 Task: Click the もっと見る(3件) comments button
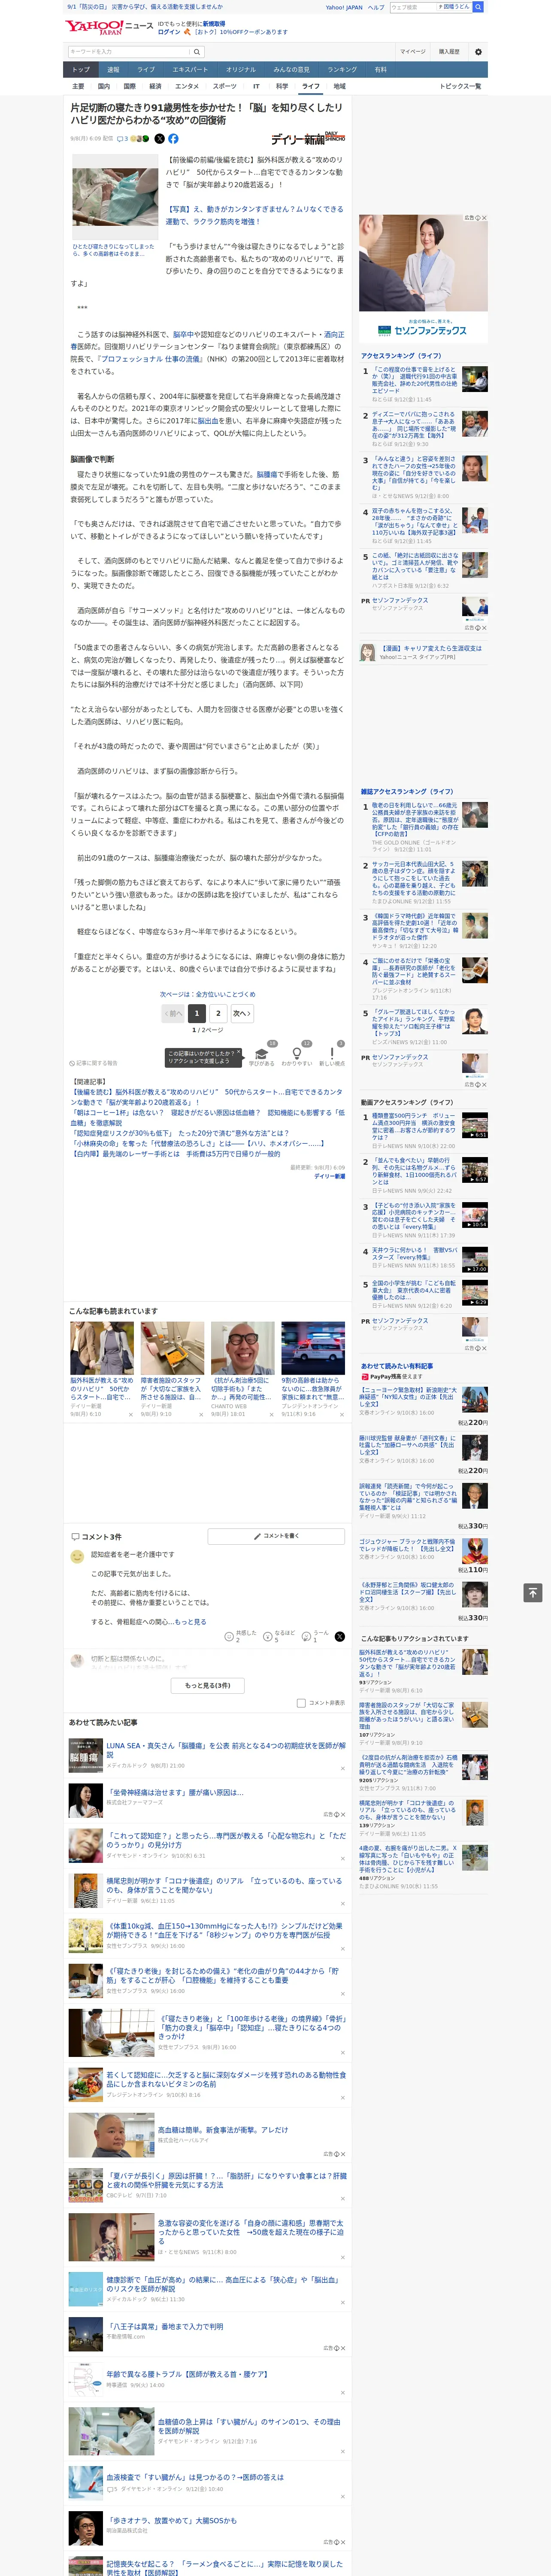208,1685
